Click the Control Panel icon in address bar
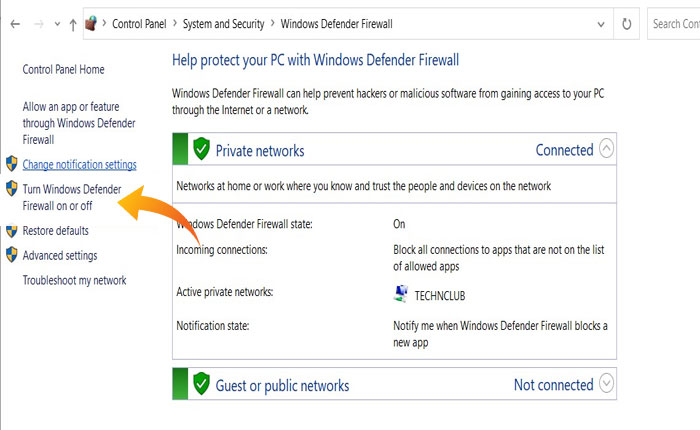The height and width of the screenshot is (430, 700). pos(92,23)
